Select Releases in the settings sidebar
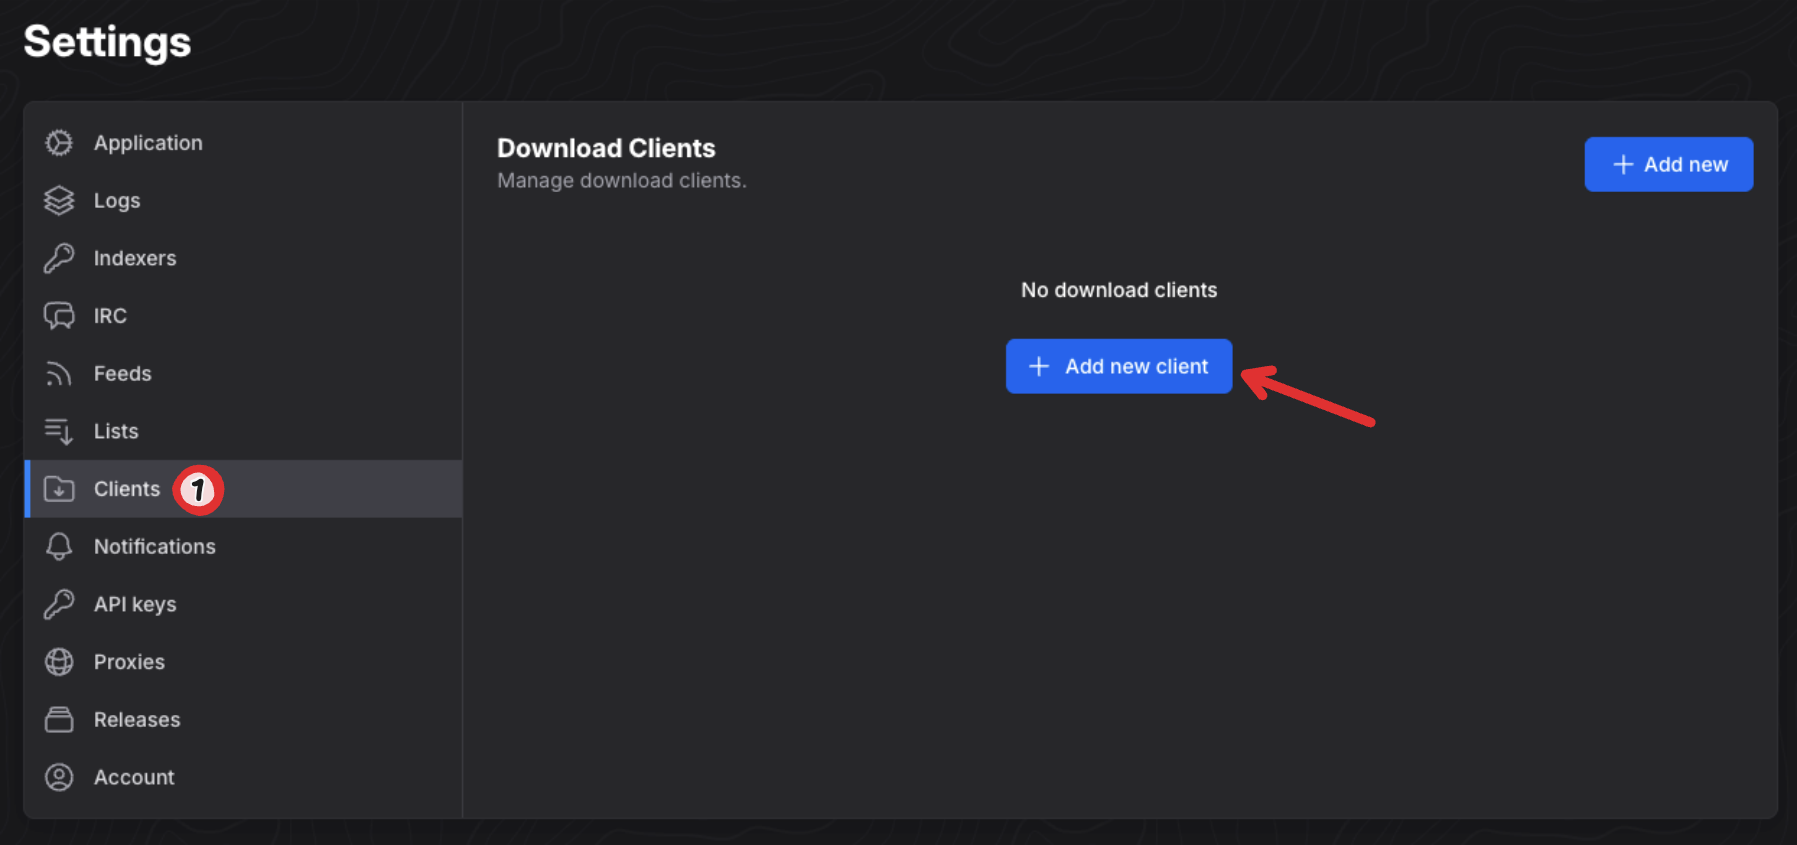Image resolution: width=1797 pixels, height=845 pixels. point(137,720)
